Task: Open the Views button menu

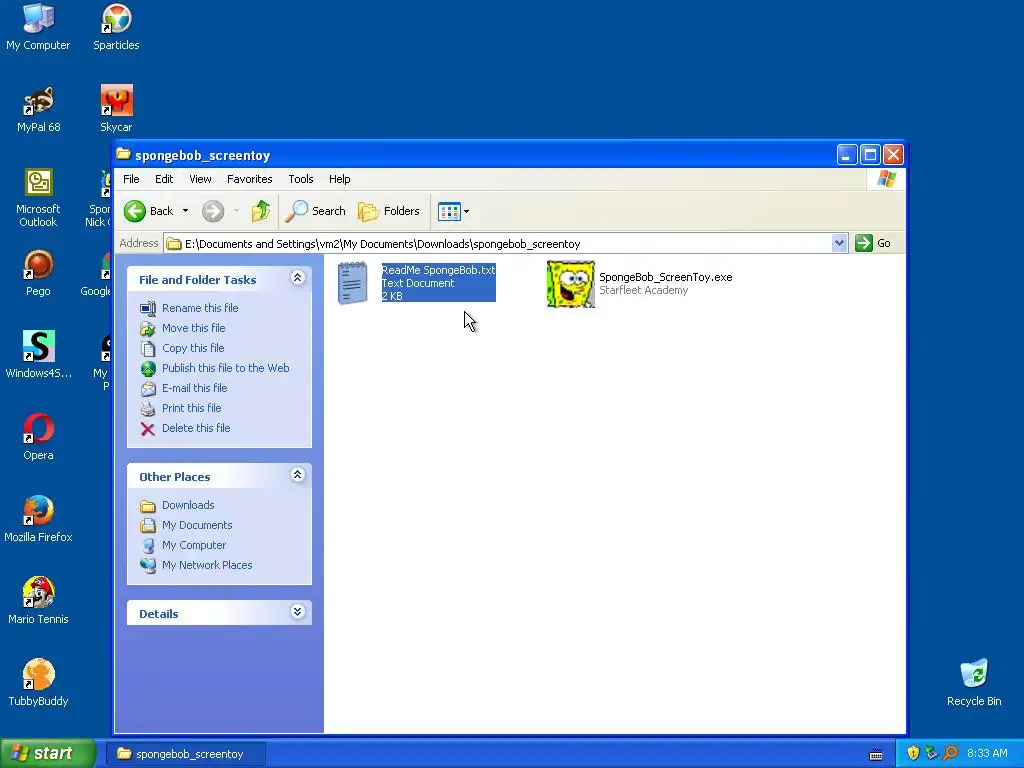Action: pos(453,211)
